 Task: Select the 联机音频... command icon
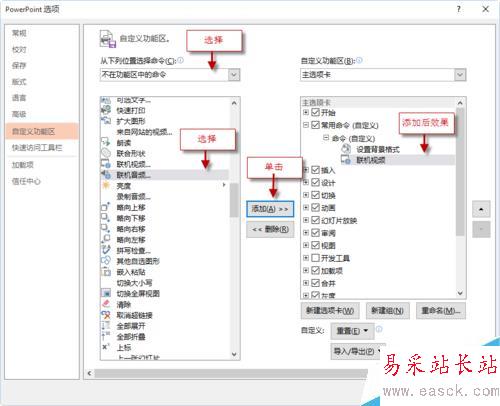(x=106, y=174)
